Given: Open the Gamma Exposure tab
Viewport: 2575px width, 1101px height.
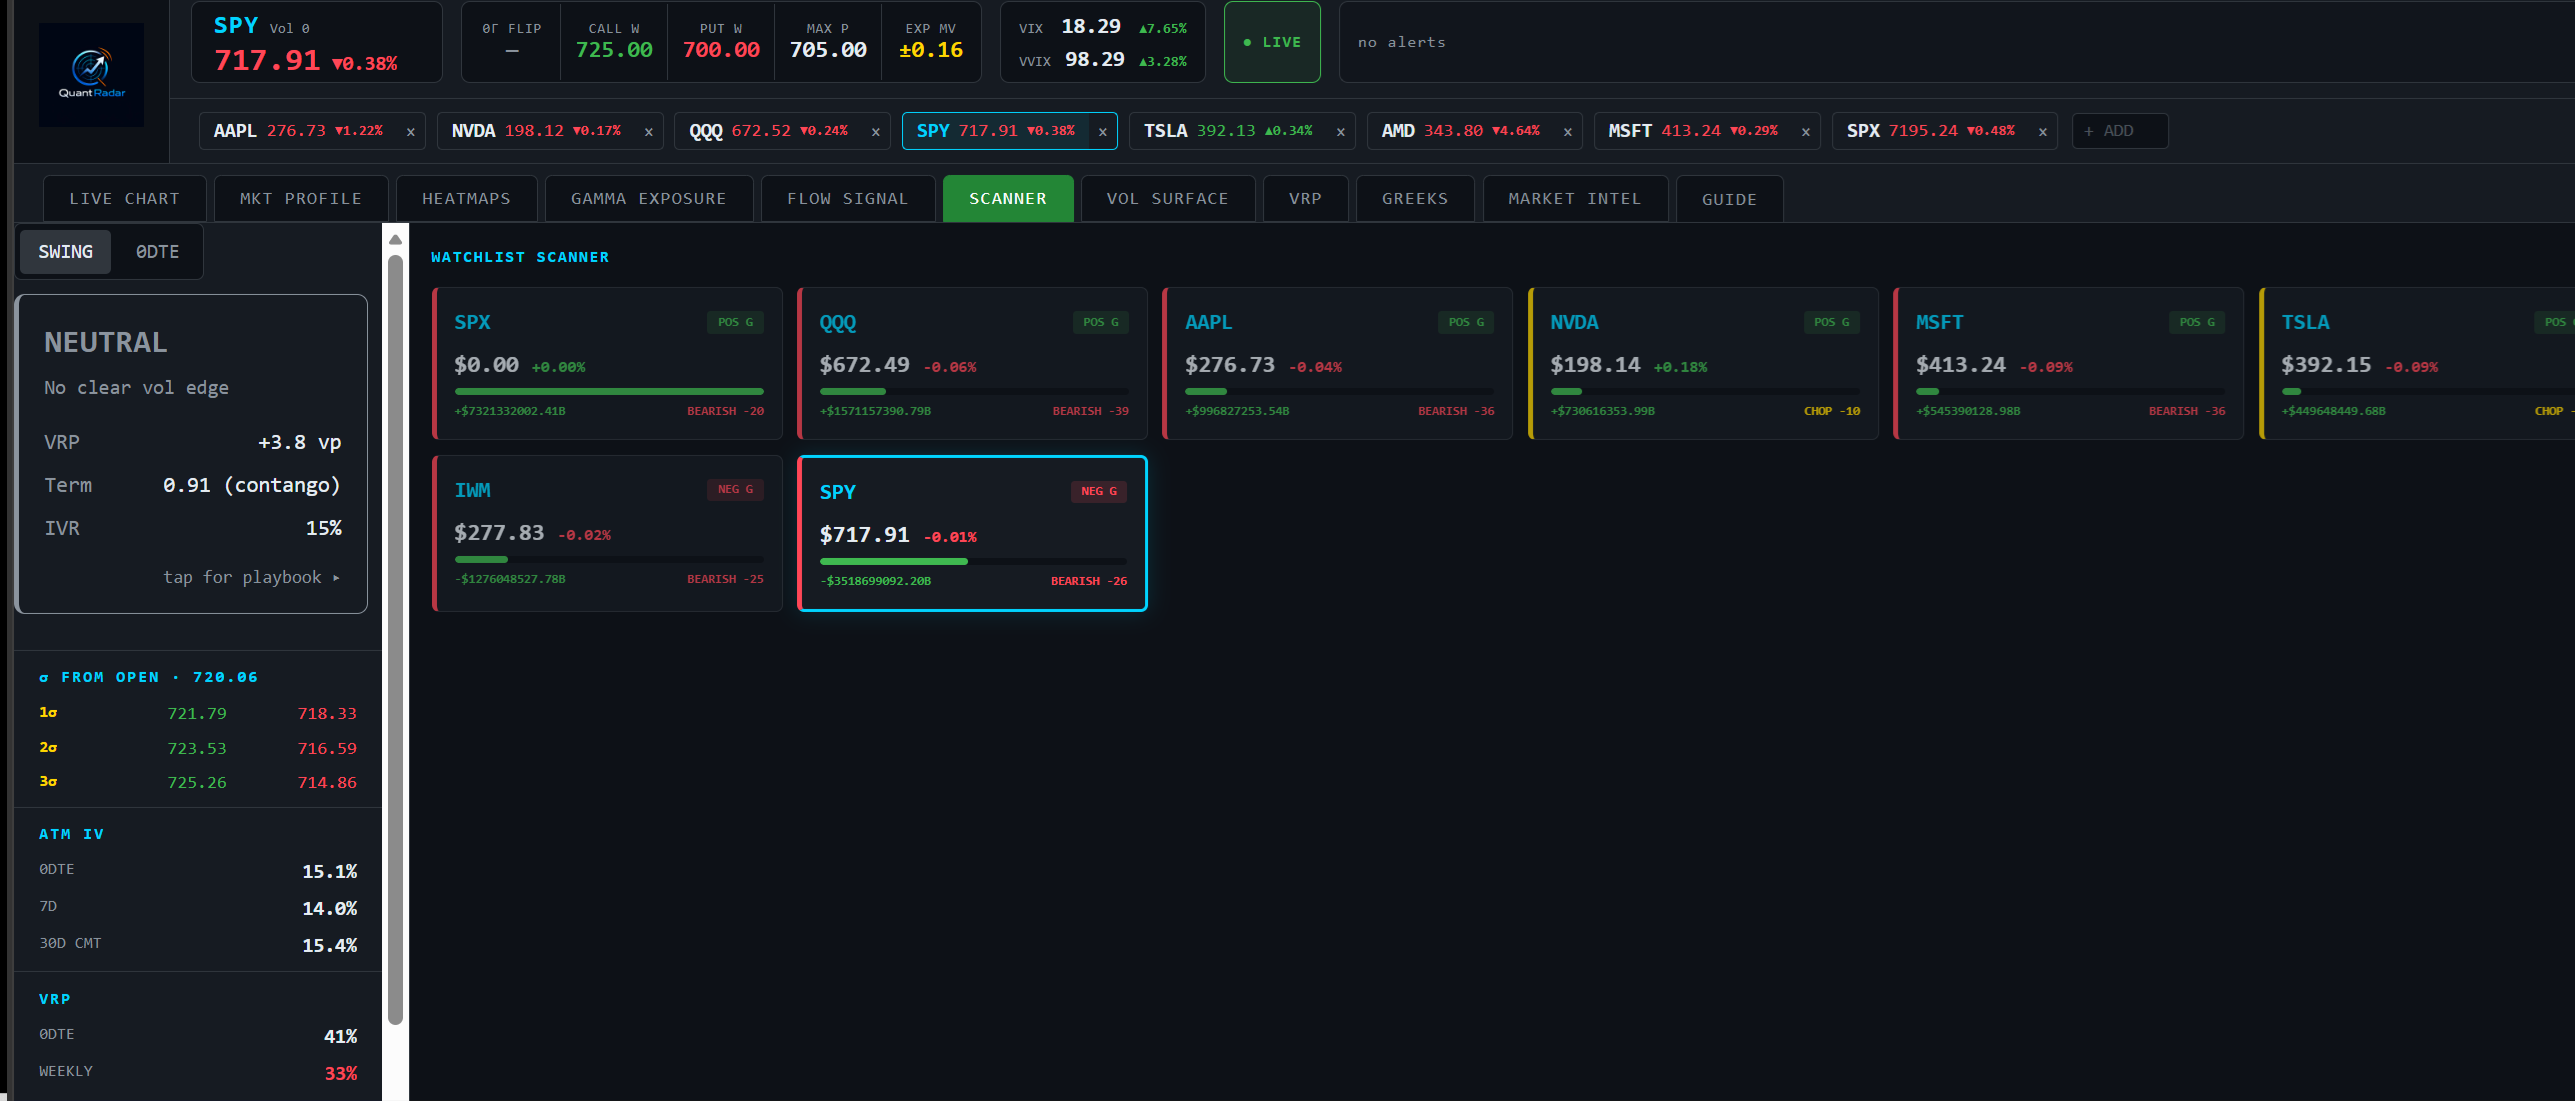Looking at the screenshot, I should pyautogui.click(x=649, y=199).
